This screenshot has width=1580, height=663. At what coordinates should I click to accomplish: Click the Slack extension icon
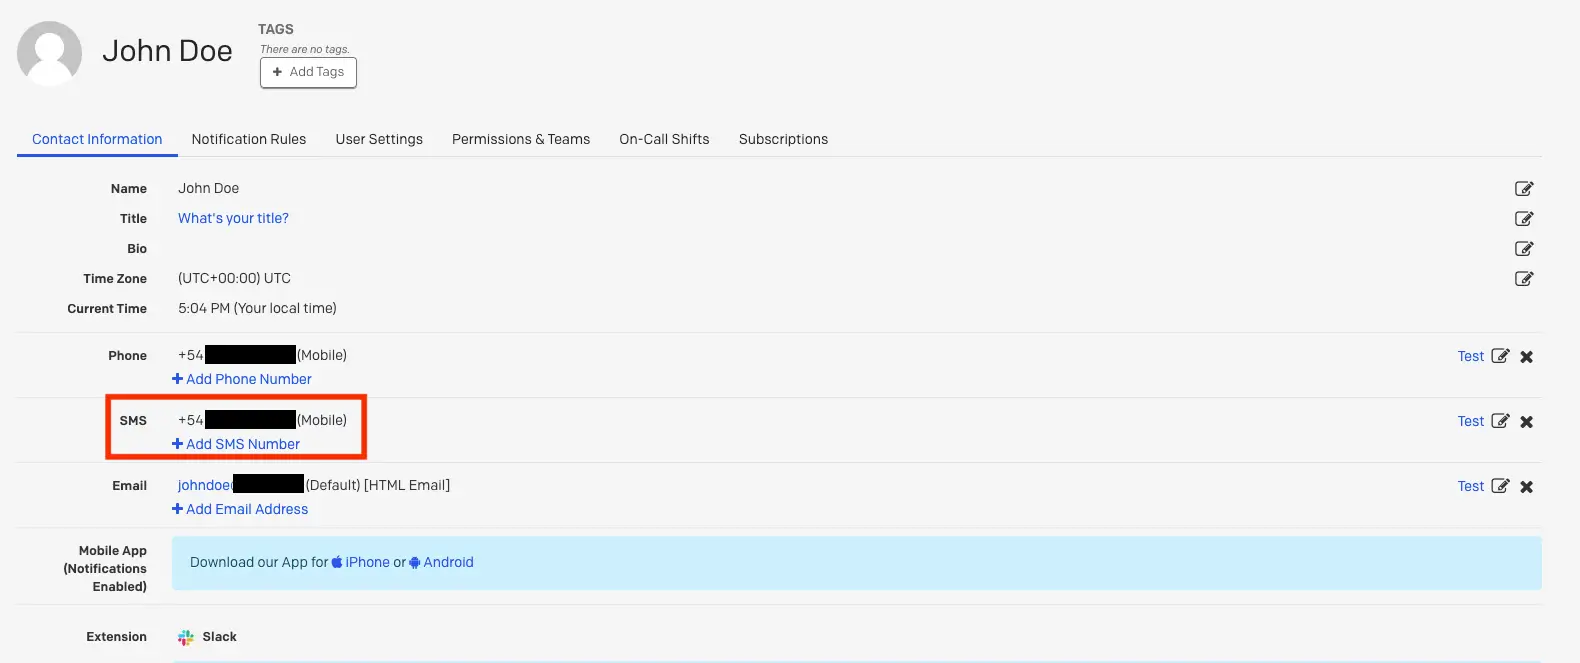click(x=186, y=637)
